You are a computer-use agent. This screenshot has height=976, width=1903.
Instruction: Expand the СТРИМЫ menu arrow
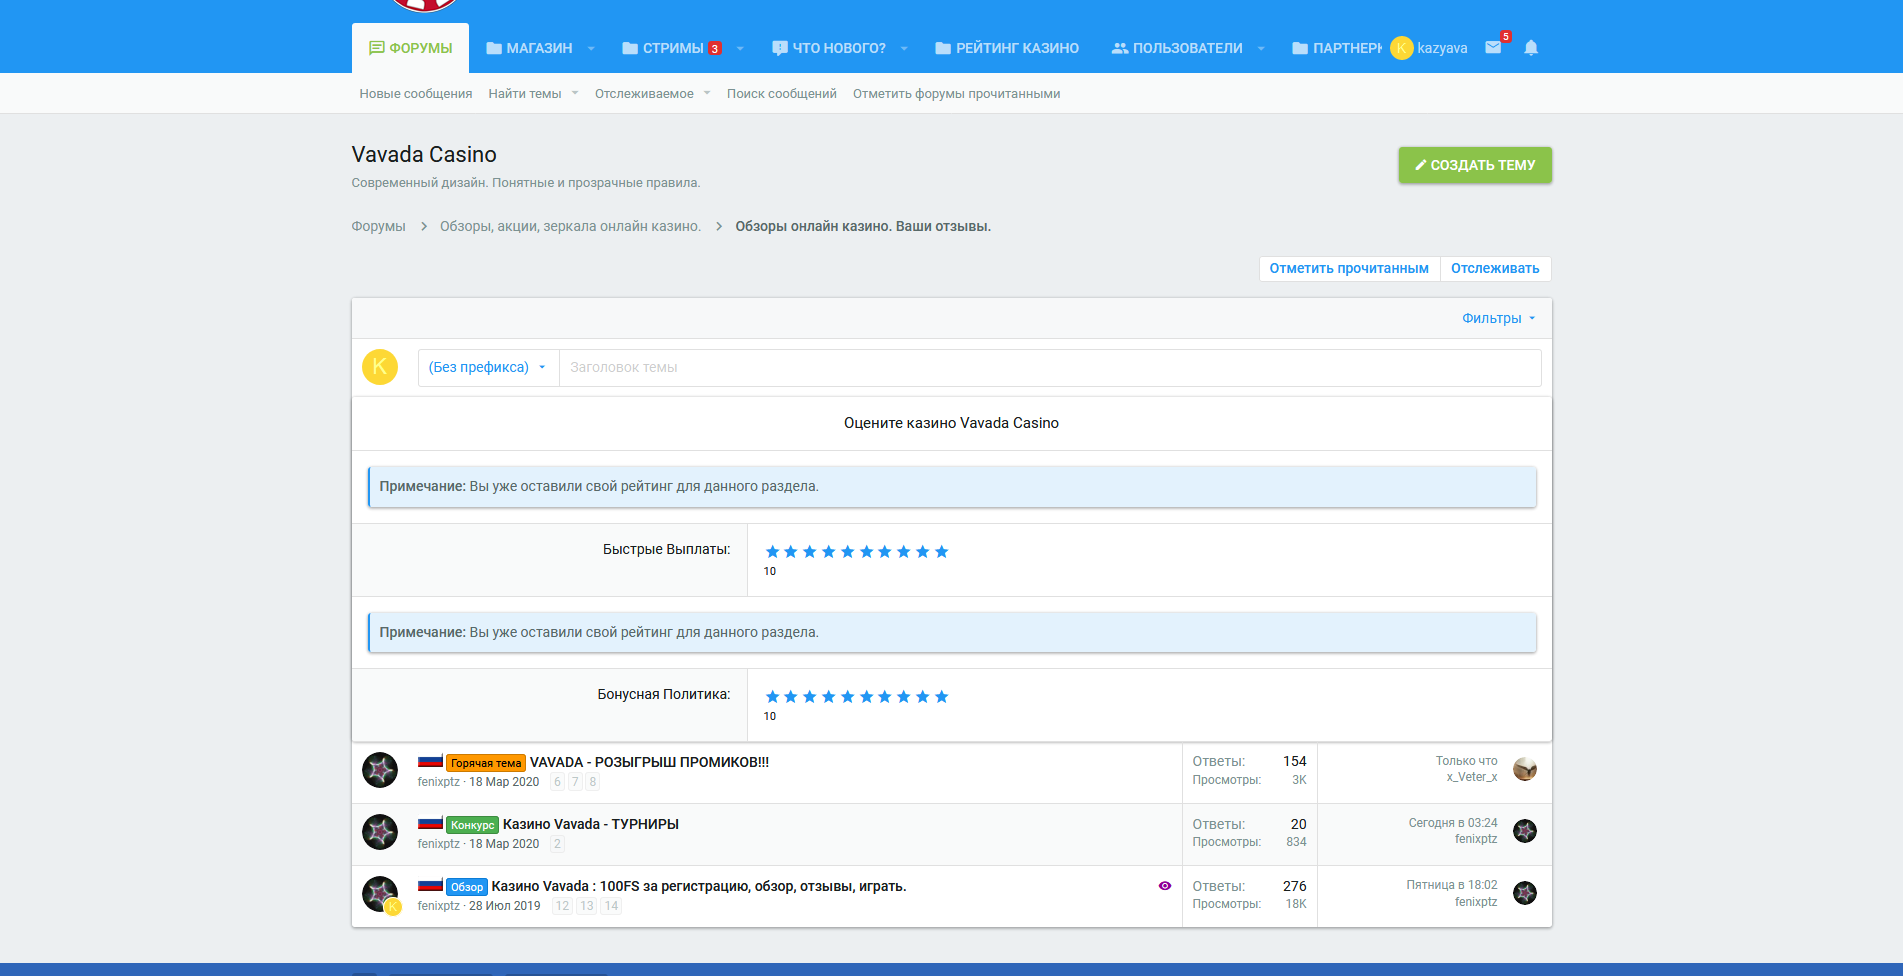pyautogui.click(x=740, y=48)
